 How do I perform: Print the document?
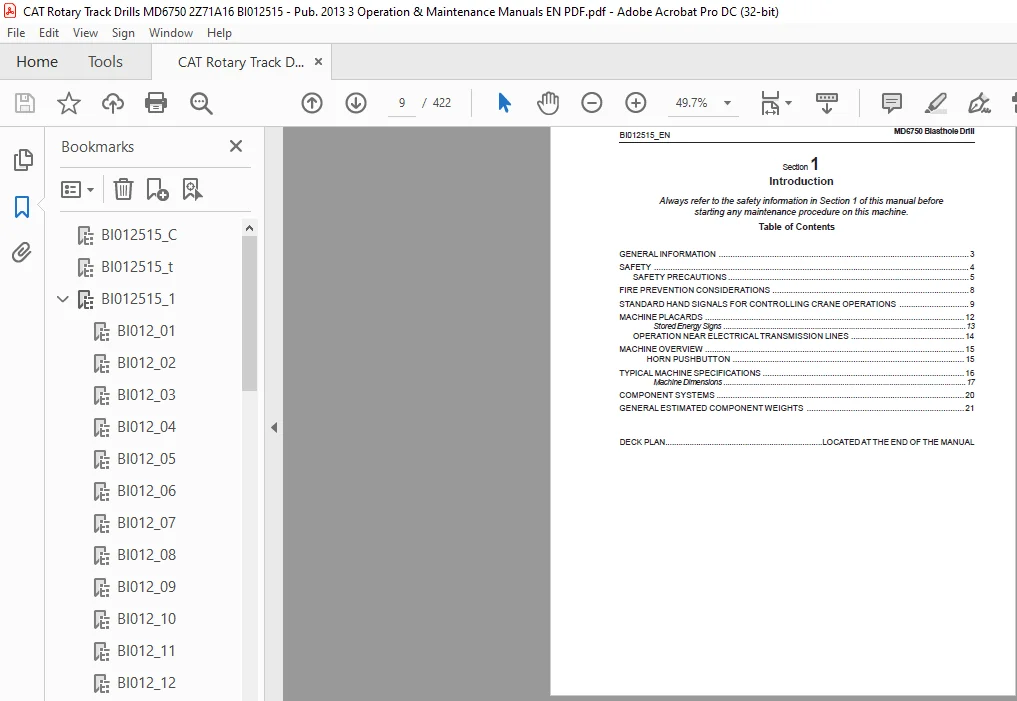pyautogui.click(x=156, y=103)
